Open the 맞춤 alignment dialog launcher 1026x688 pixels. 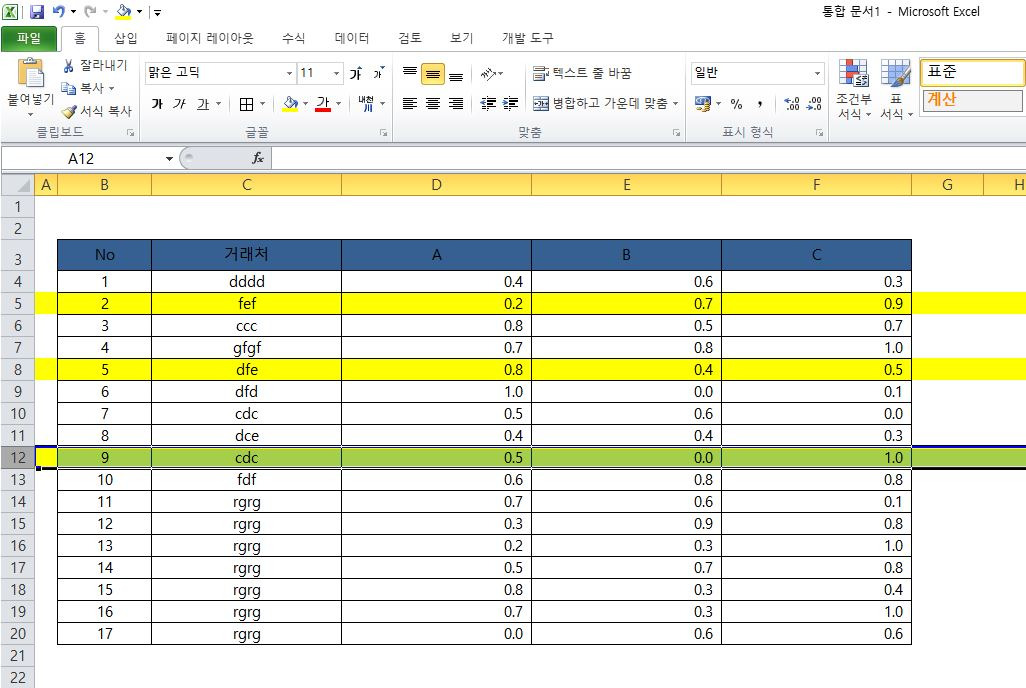676,133
